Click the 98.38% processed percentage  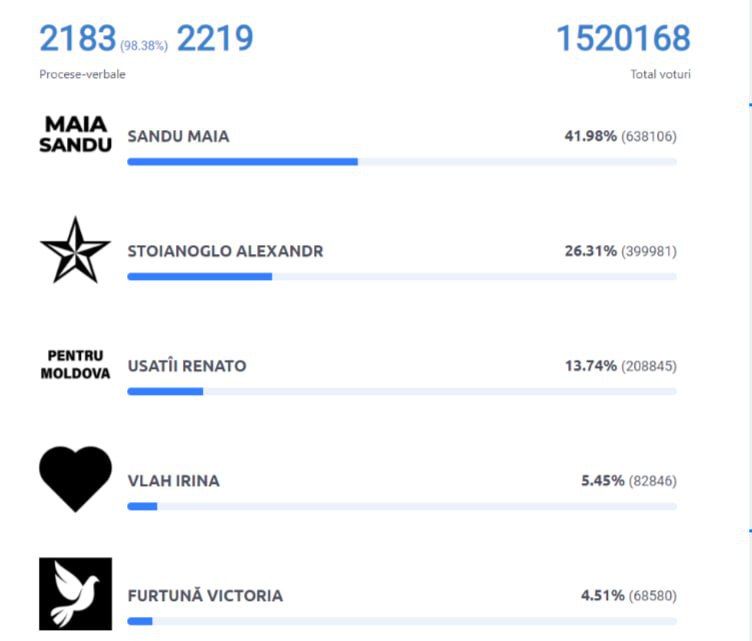point(144,46)
